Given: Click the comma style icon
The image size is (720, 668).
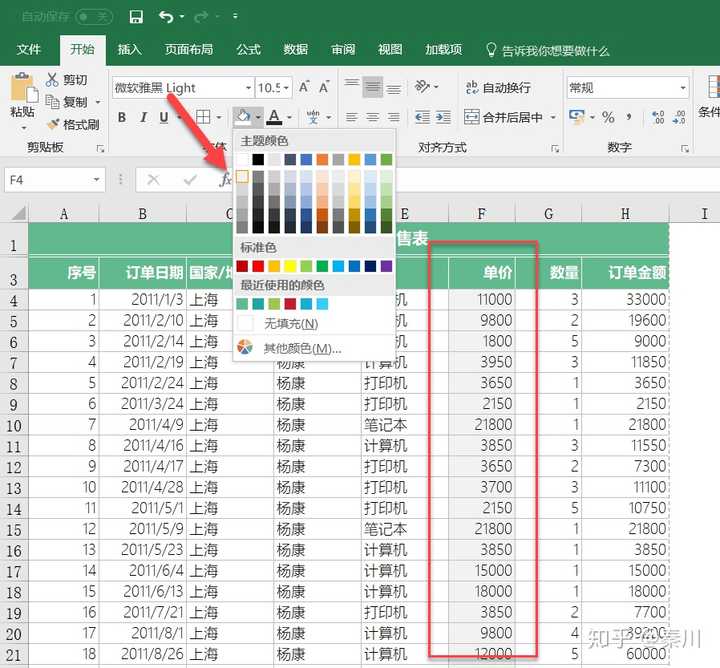Looking at the screenshot, I should tap(629, 118).
